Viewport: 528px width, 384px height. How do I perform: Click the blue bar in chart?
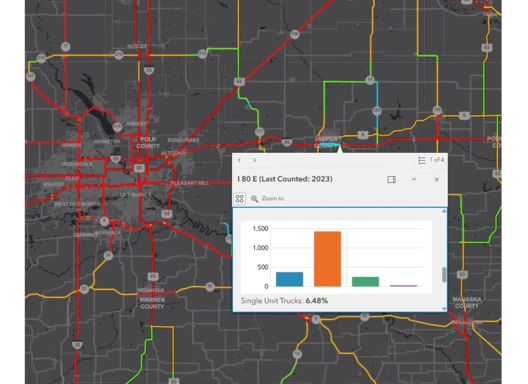289,279
